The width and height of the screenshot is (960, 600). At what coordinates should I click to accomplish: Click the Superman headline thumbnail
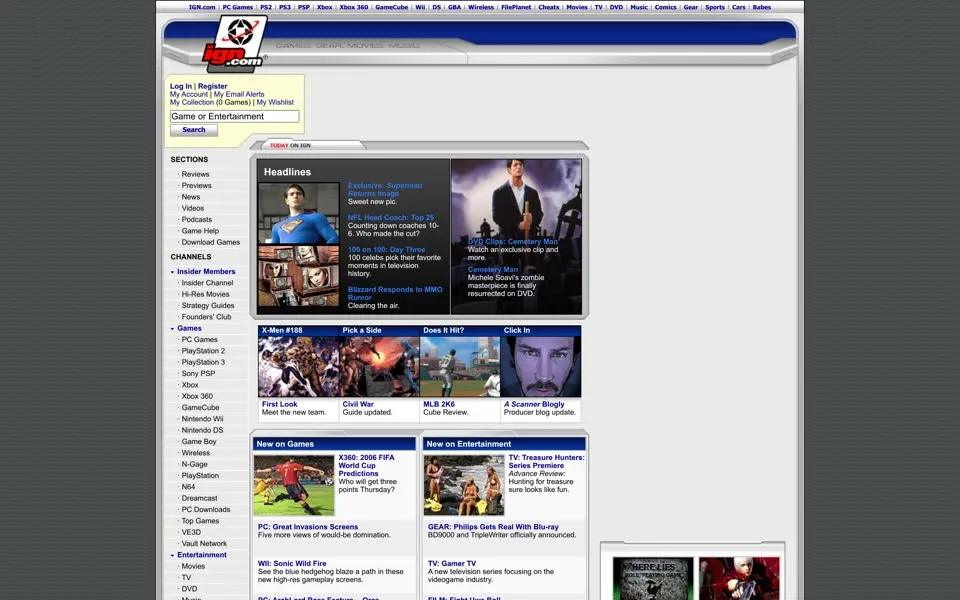(299, 214)
